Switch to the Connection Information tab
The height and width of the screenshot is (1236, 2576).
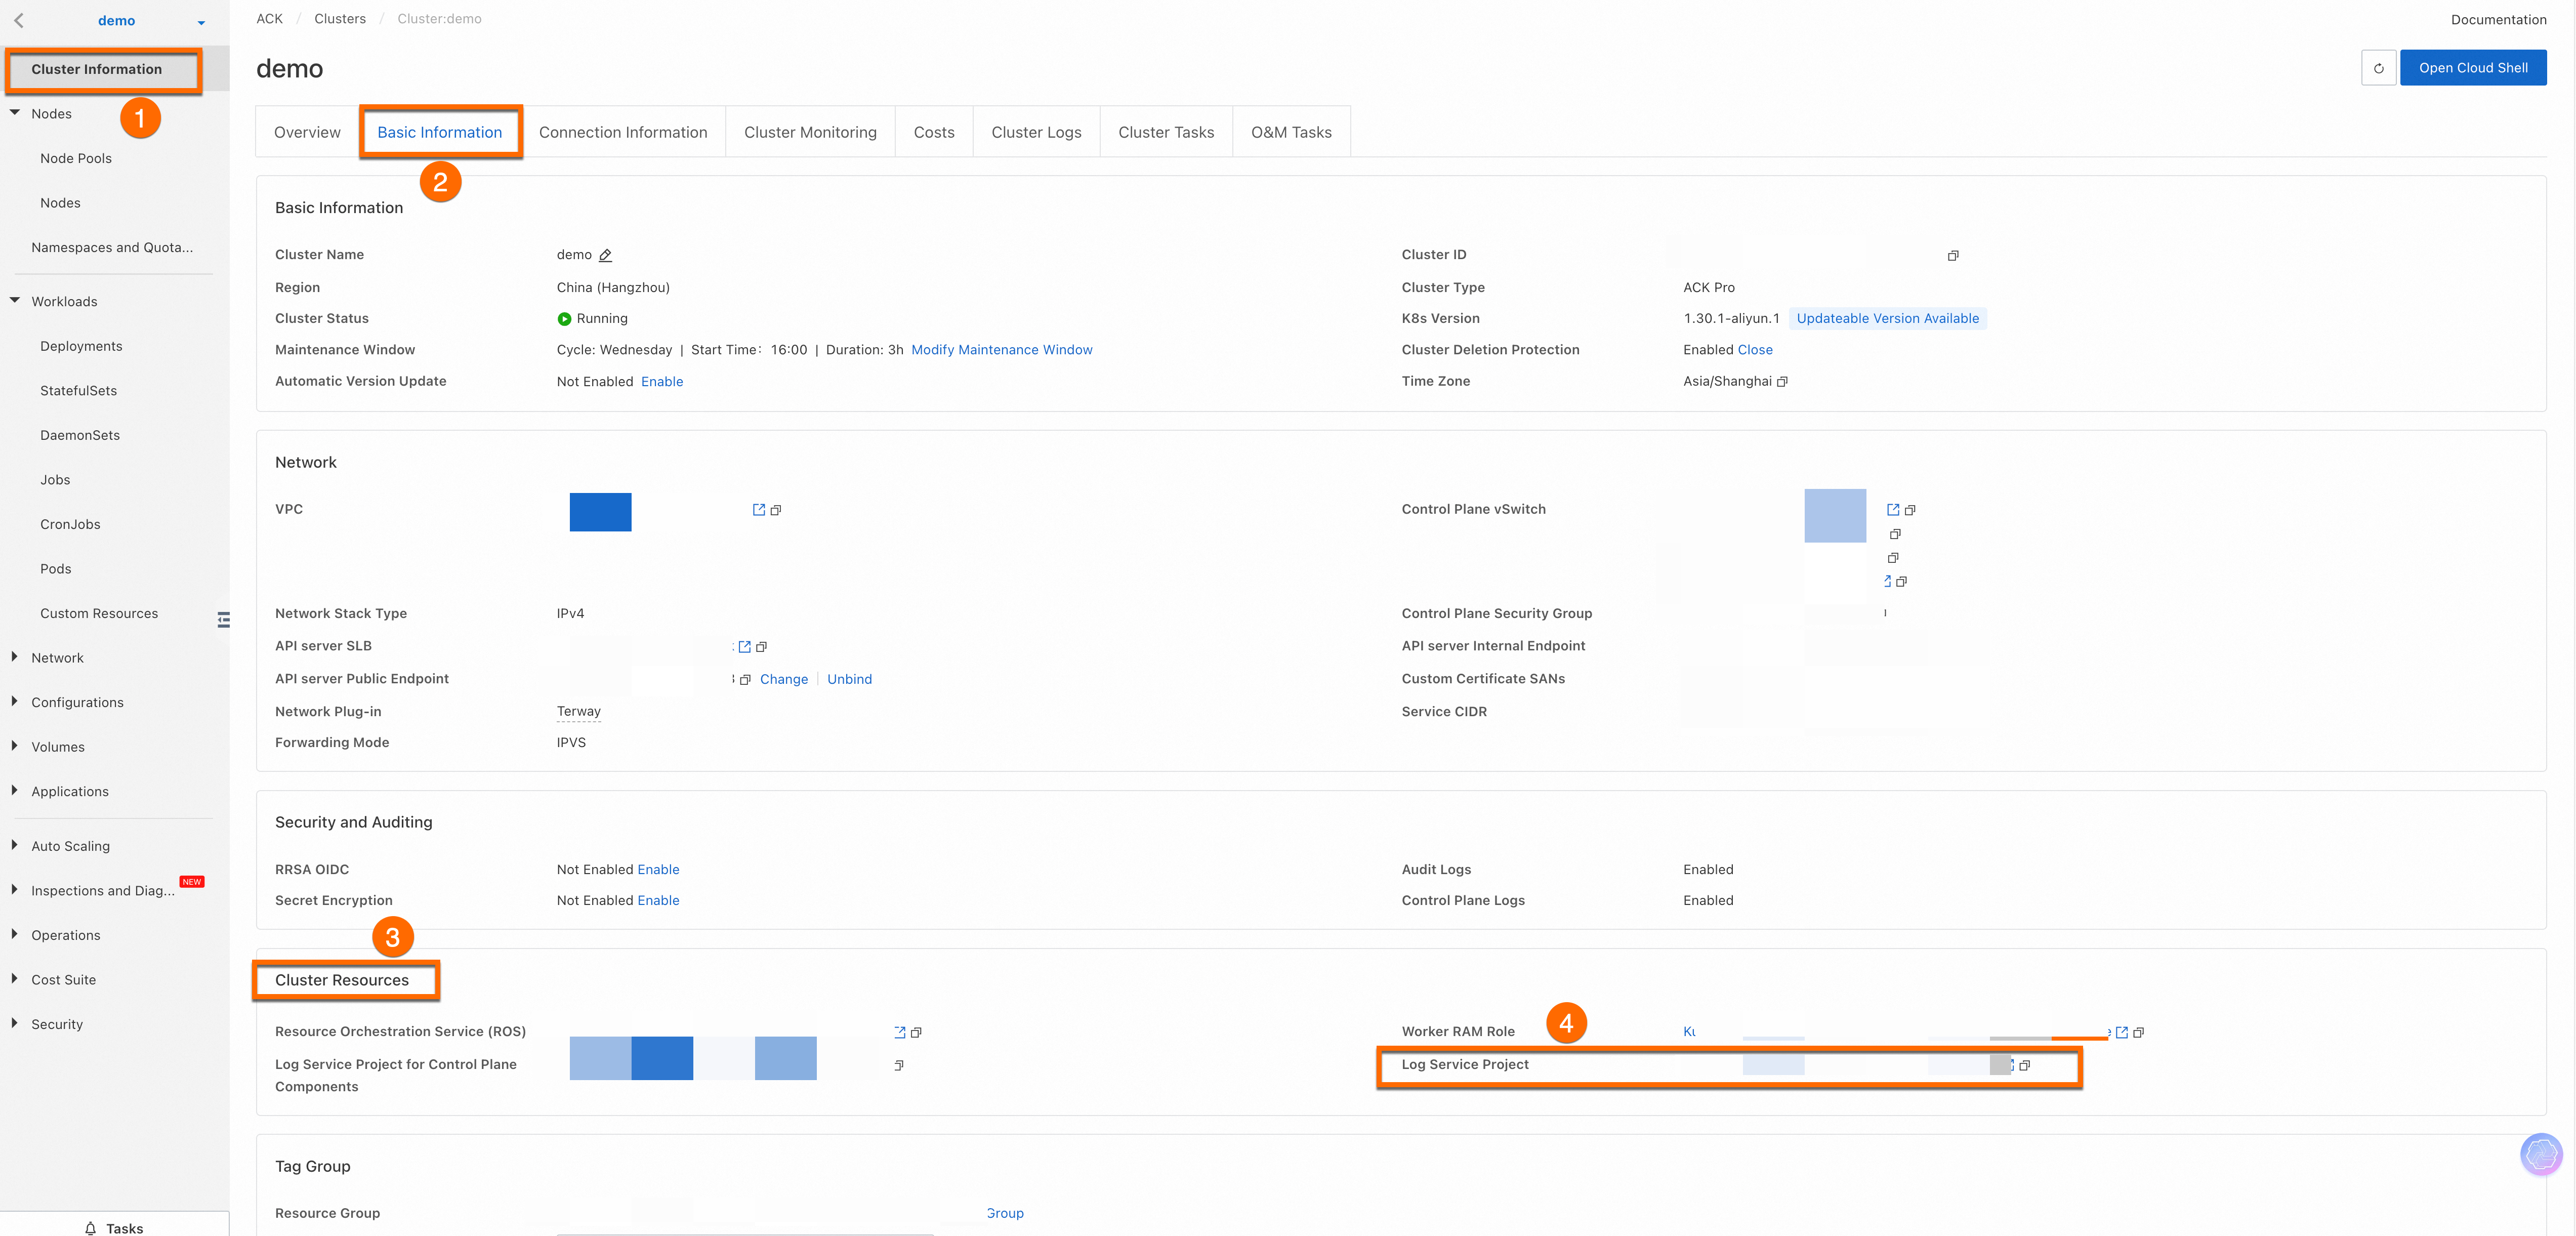click(622, 132)
